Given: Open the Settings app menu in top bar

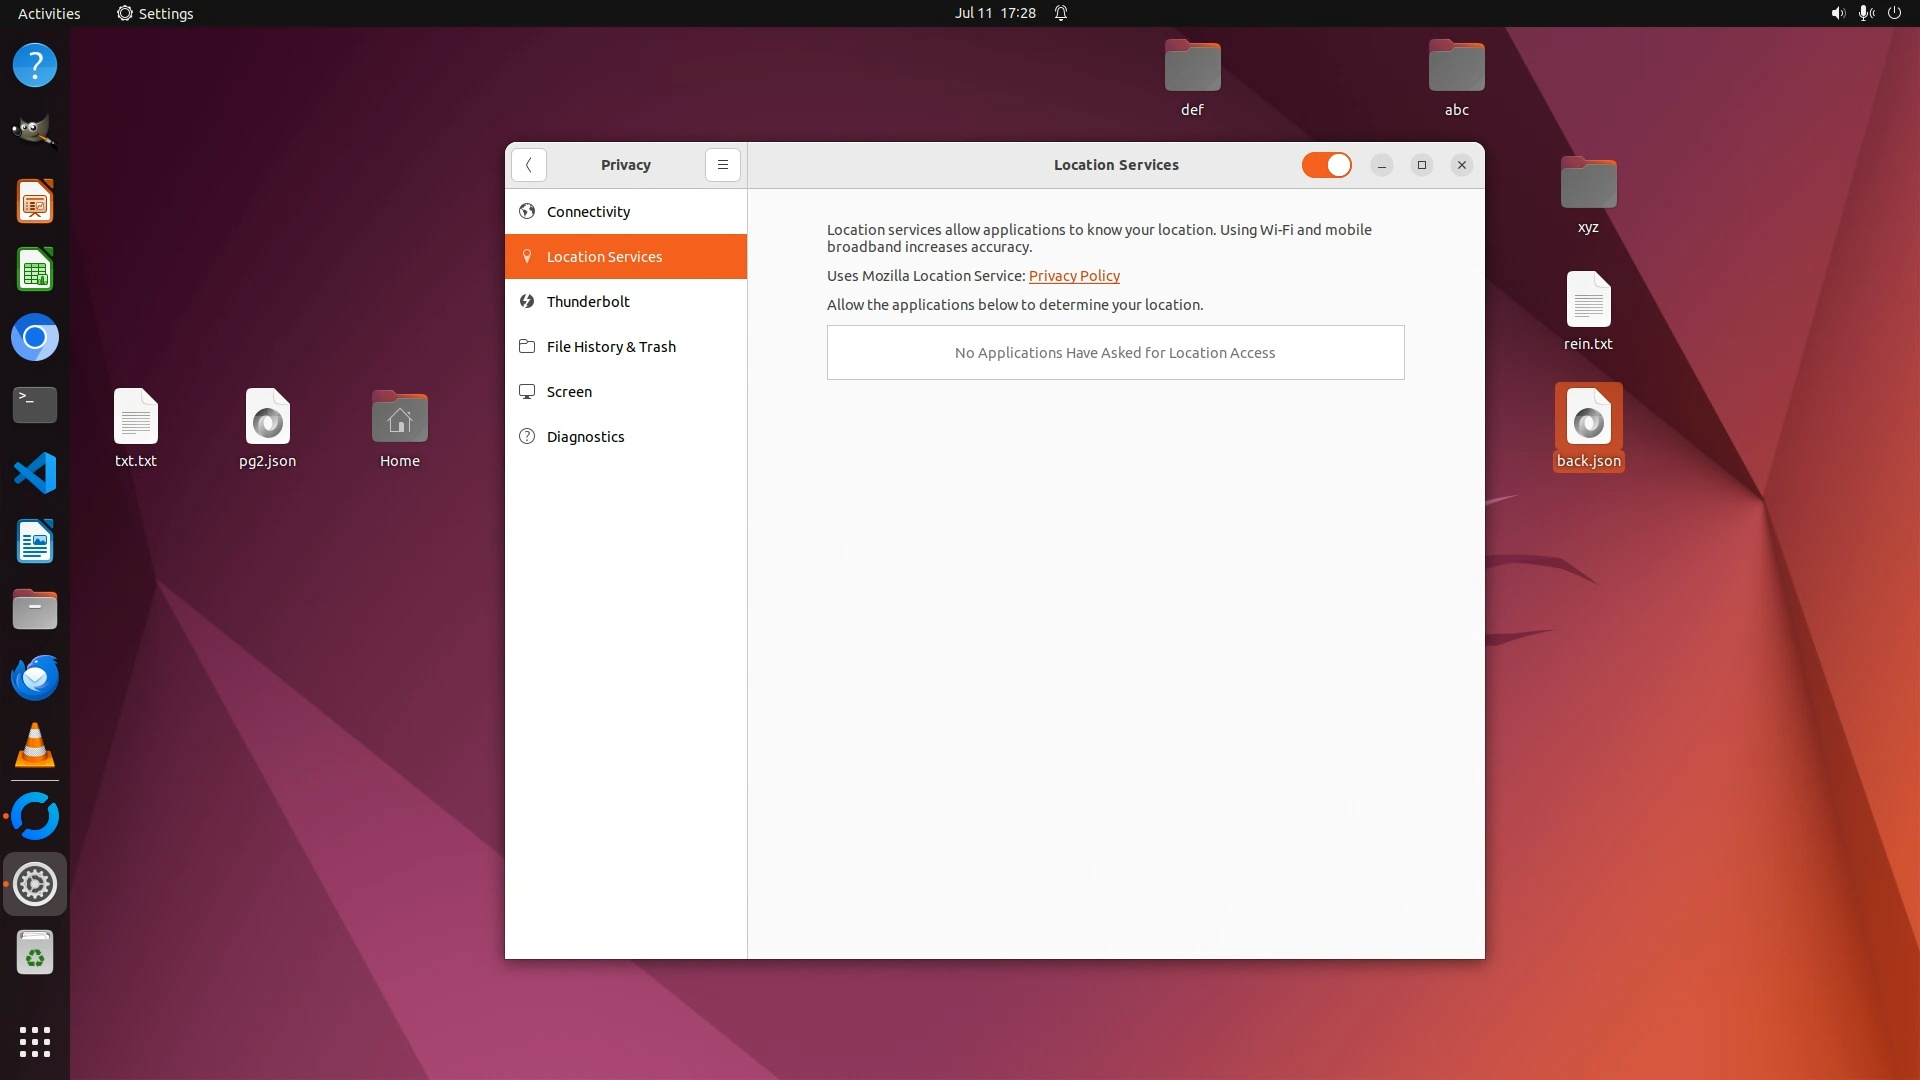Looking at the screenshot, I should pyautogui.click(x=155, y=13).
